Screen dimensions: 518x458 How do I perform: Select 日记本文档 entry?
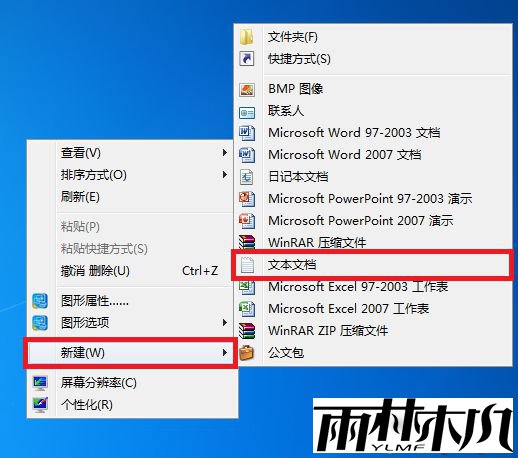click(373, 177)
